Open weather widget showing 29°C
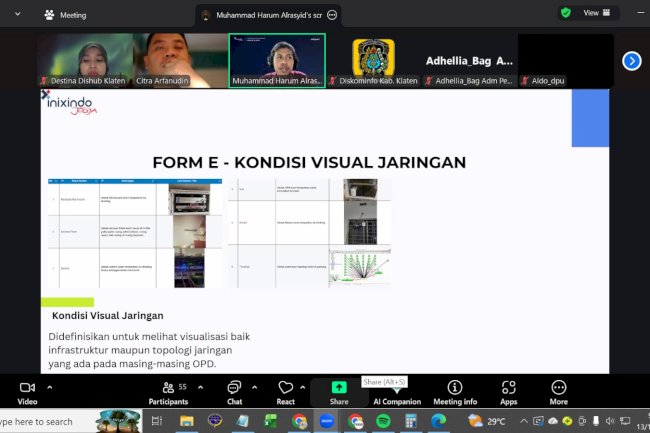The width and height of the screenshot is (650, 433). click(x=487, y=421)
